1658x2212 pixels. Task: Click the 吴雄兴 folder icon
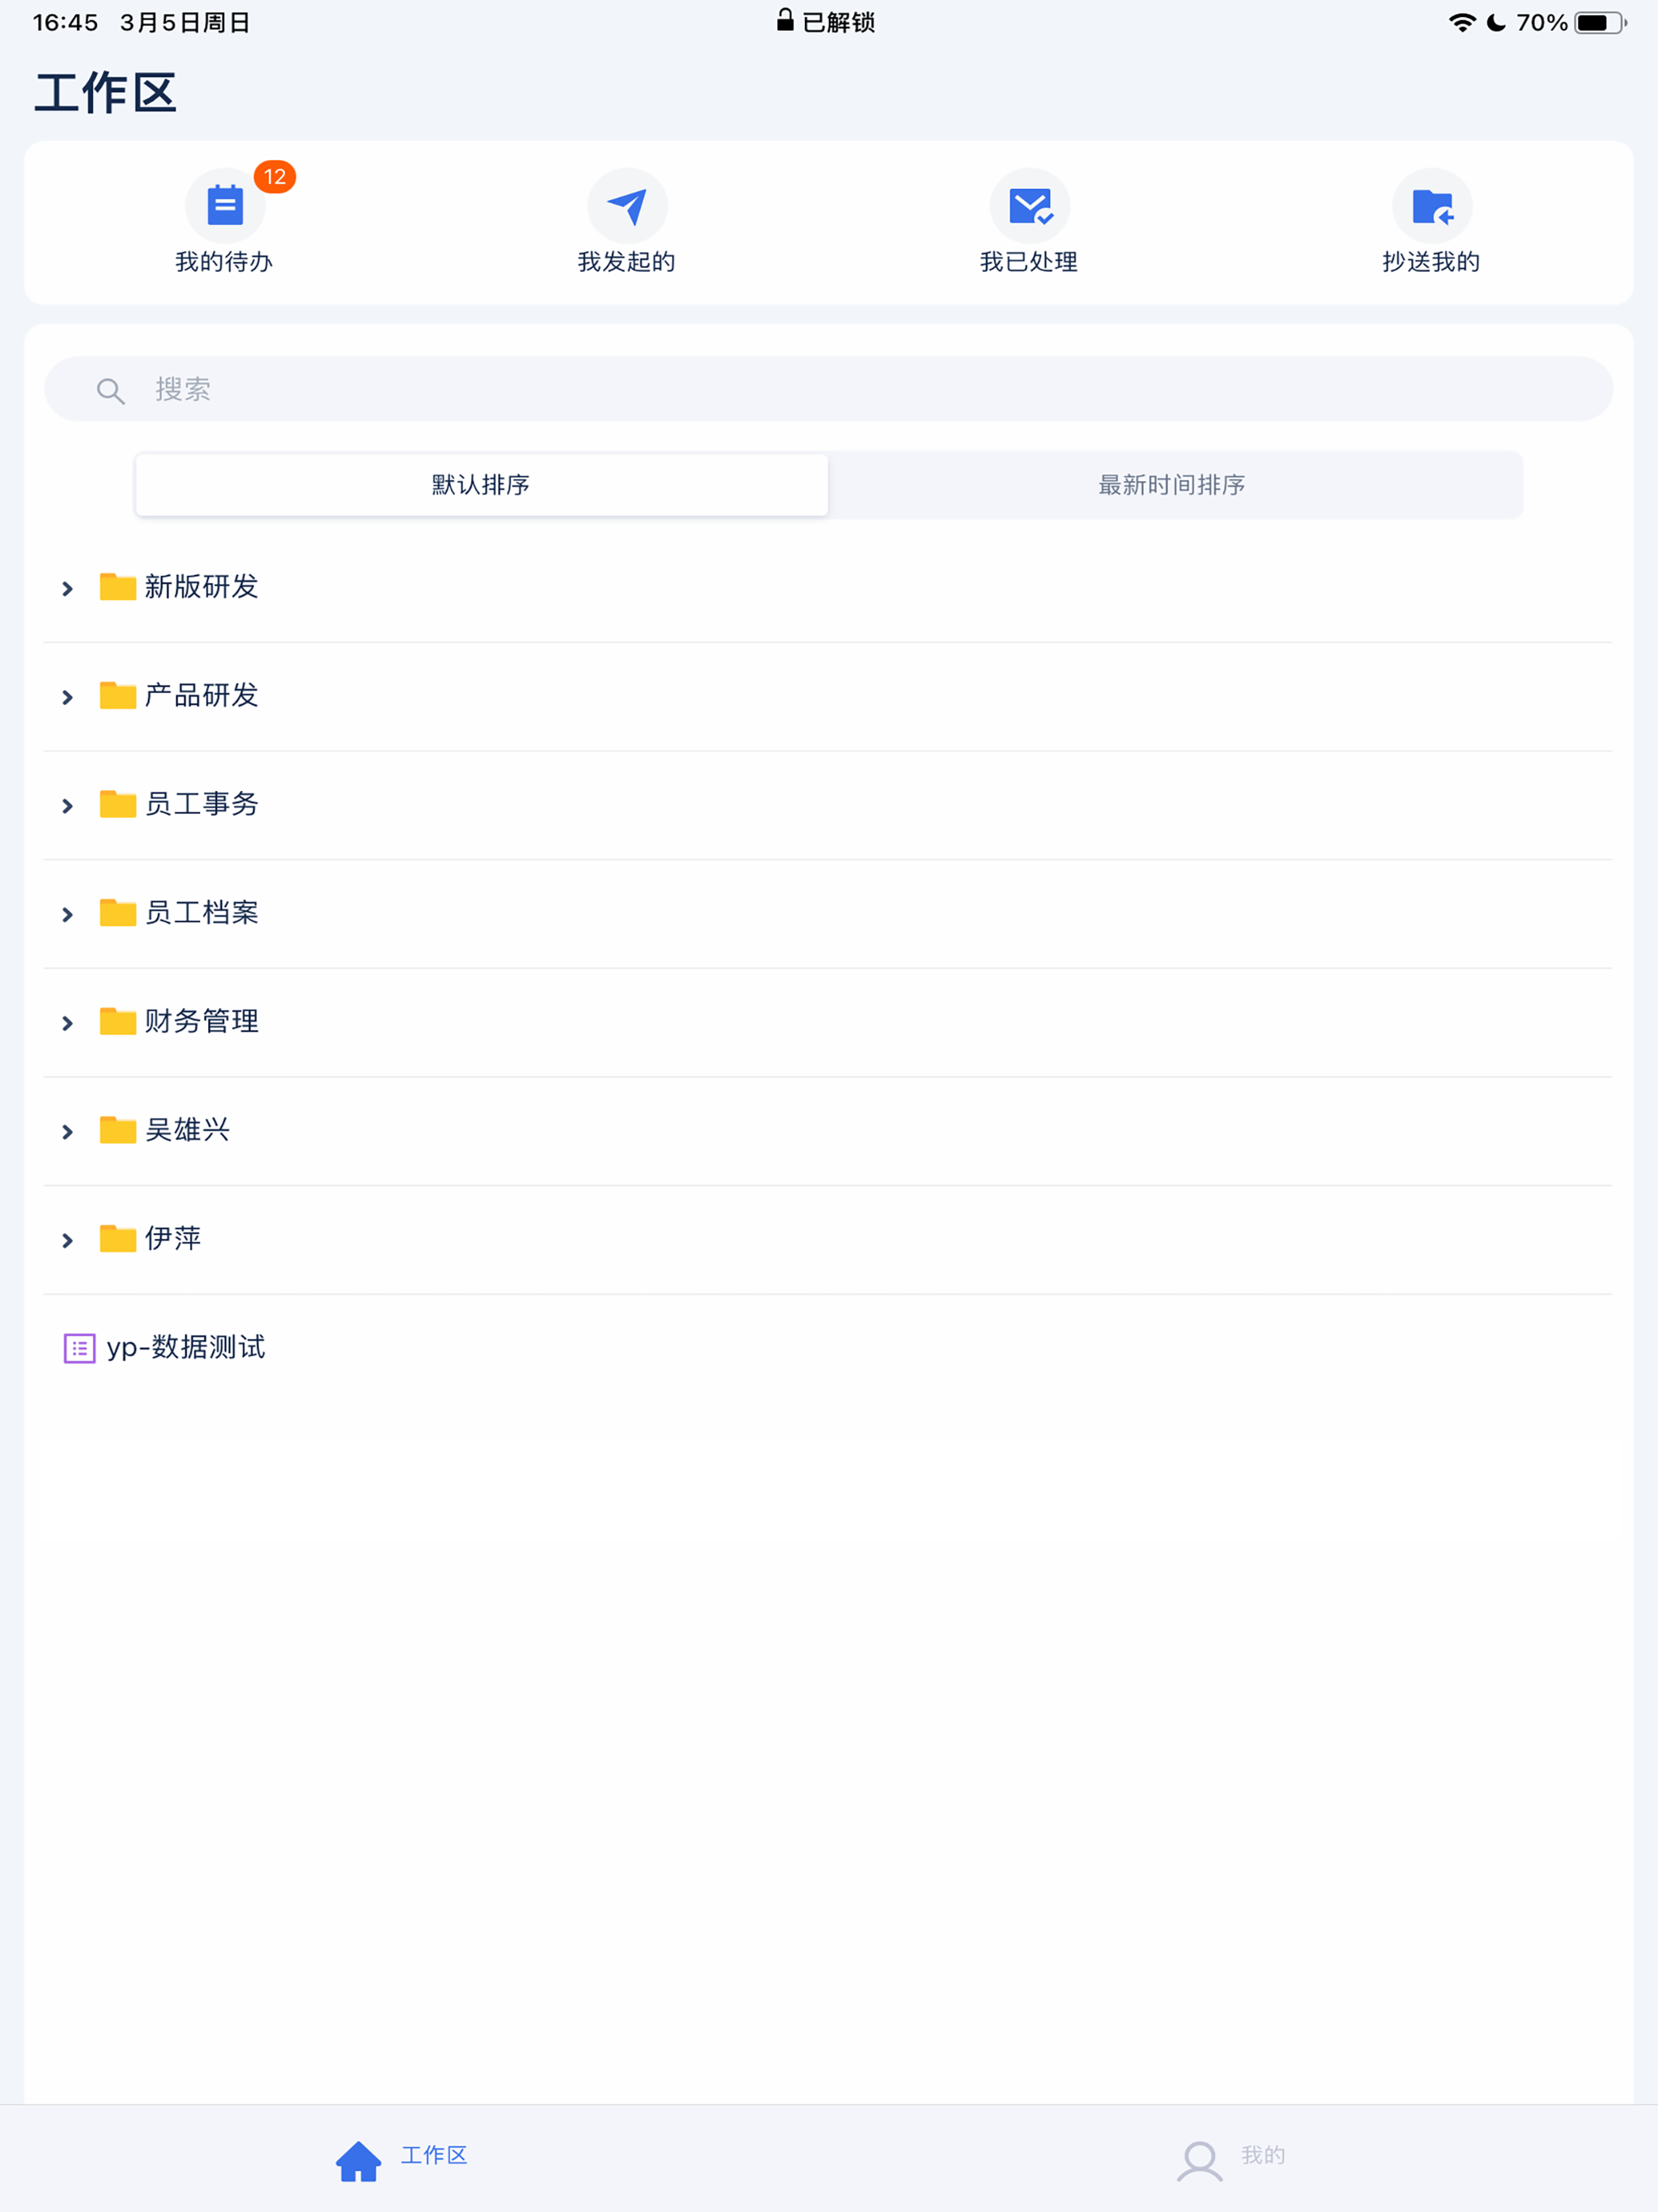tap(118, 1130)
